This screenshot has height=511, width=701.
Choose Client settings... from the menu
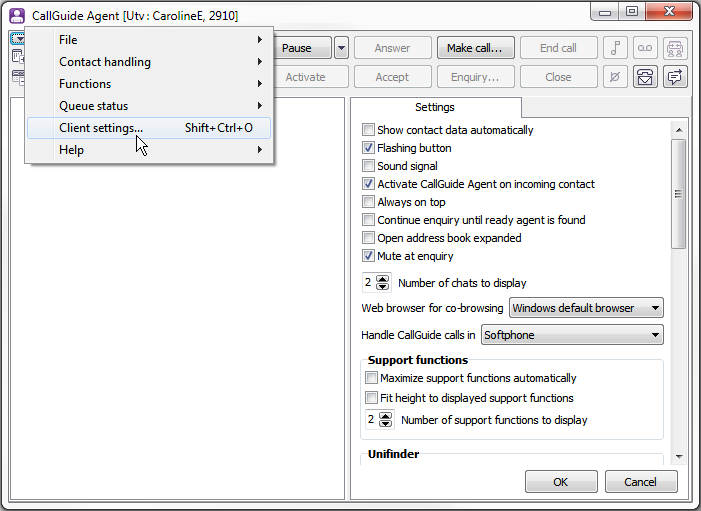tap(149, 128)
